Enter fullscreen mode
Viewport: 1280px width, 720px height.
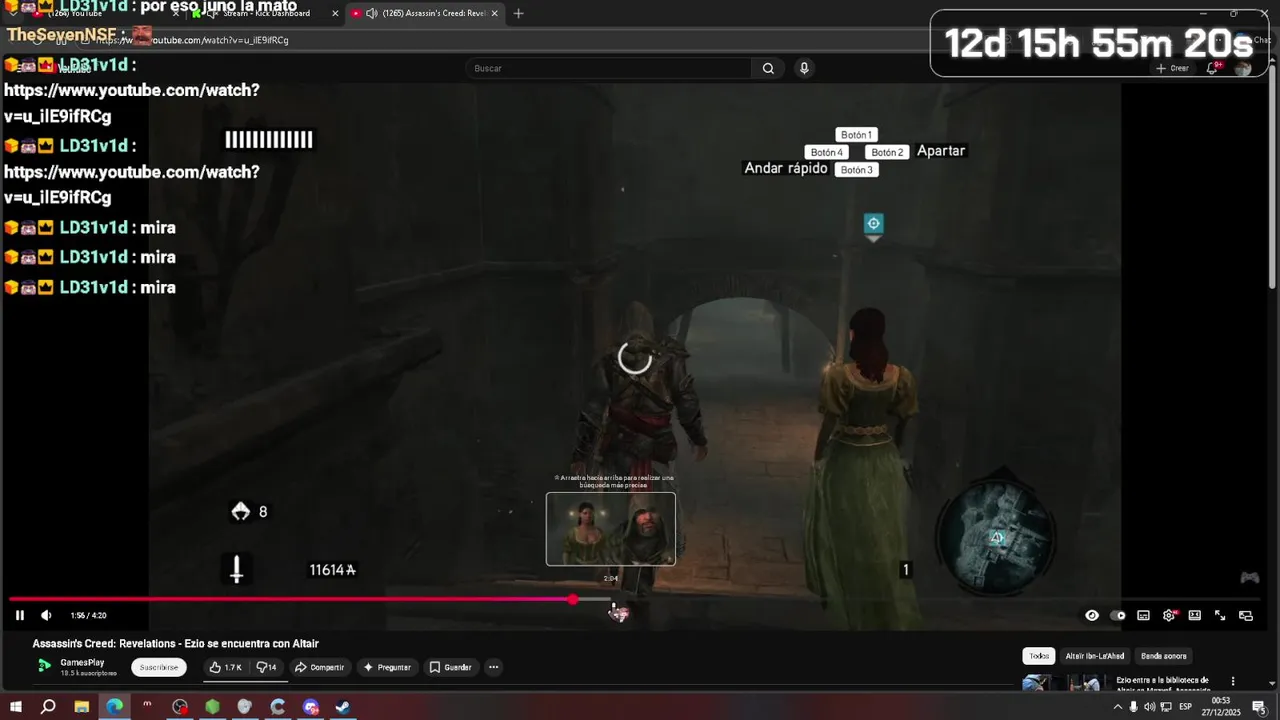pos(1220,615)
